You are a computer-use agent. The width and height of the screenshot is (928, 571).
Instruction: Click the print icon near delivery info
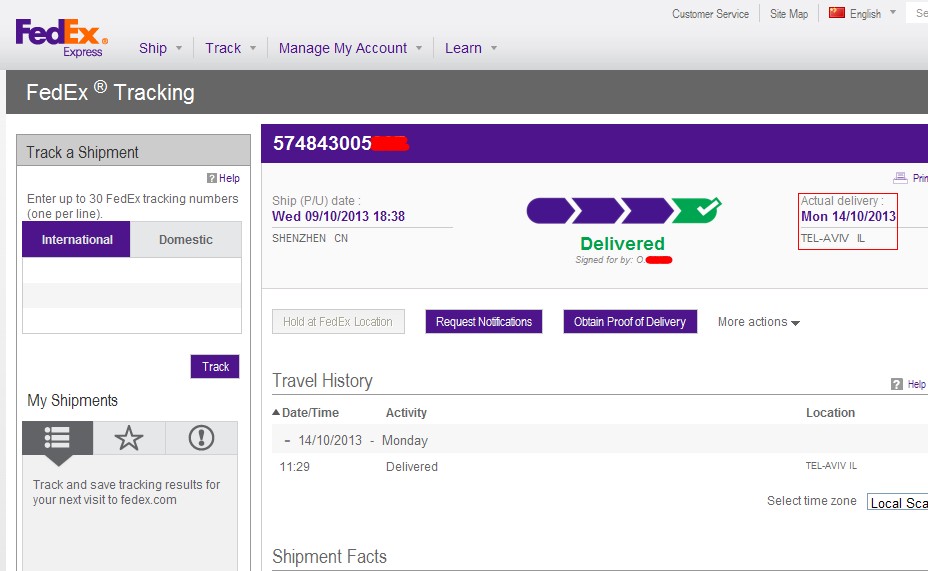[x=900, y=178]
